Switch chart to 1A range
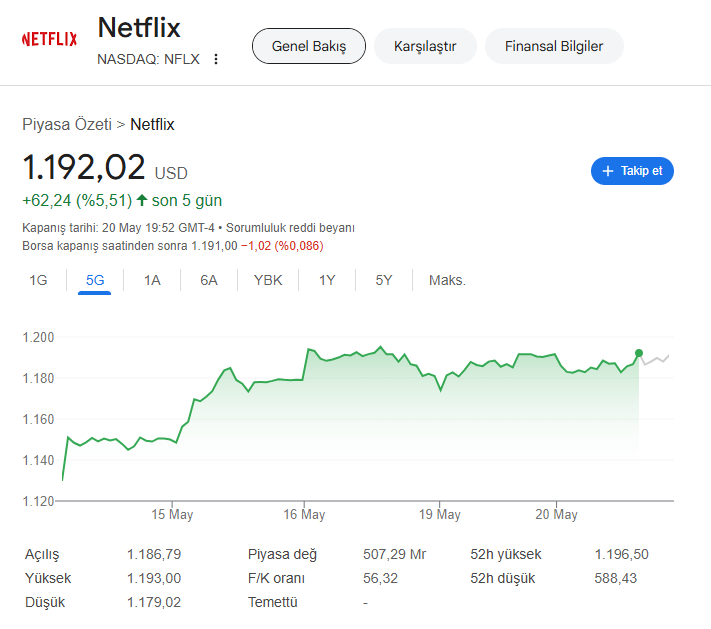Viewport: 711px width, 629px height. (152, 280)
